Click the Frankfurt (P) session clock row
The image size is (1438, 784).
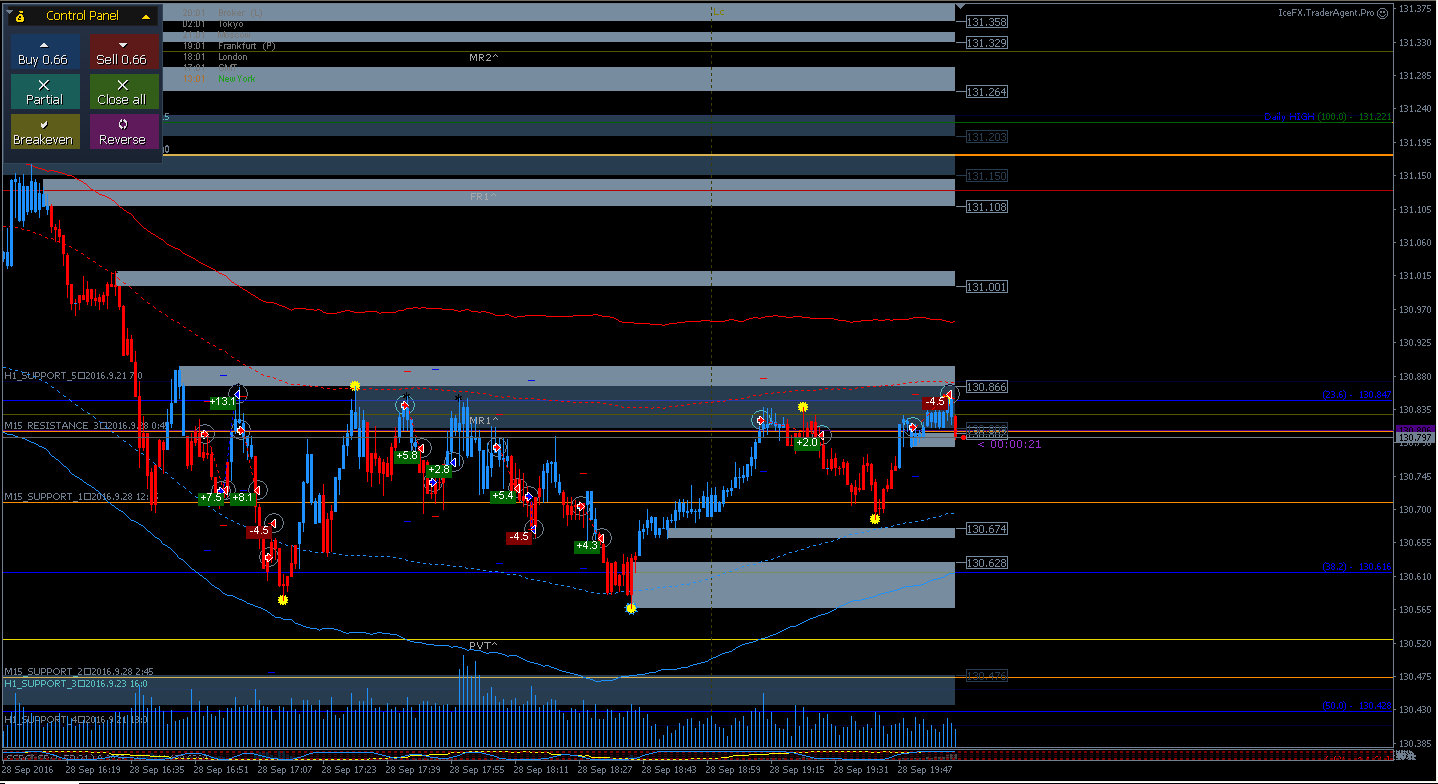point(229,46)
